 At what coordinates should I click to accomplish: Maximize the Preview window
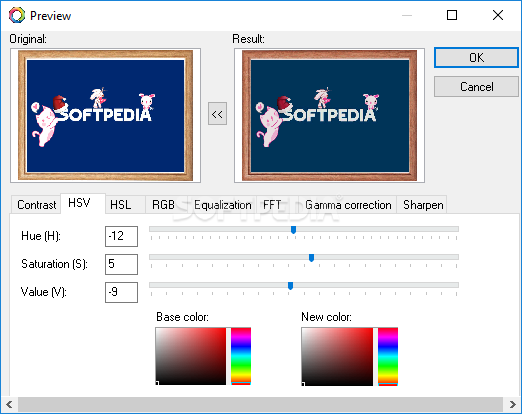[x=452, y=15]
